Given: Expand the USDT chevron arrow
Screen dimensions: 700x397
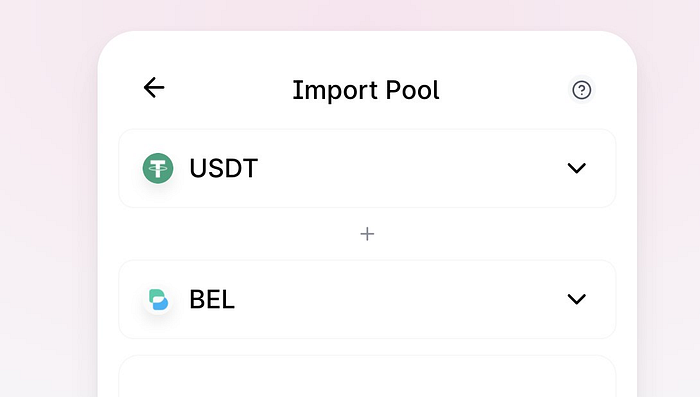Looking at the screenshot, I should (x=576, y=168).
